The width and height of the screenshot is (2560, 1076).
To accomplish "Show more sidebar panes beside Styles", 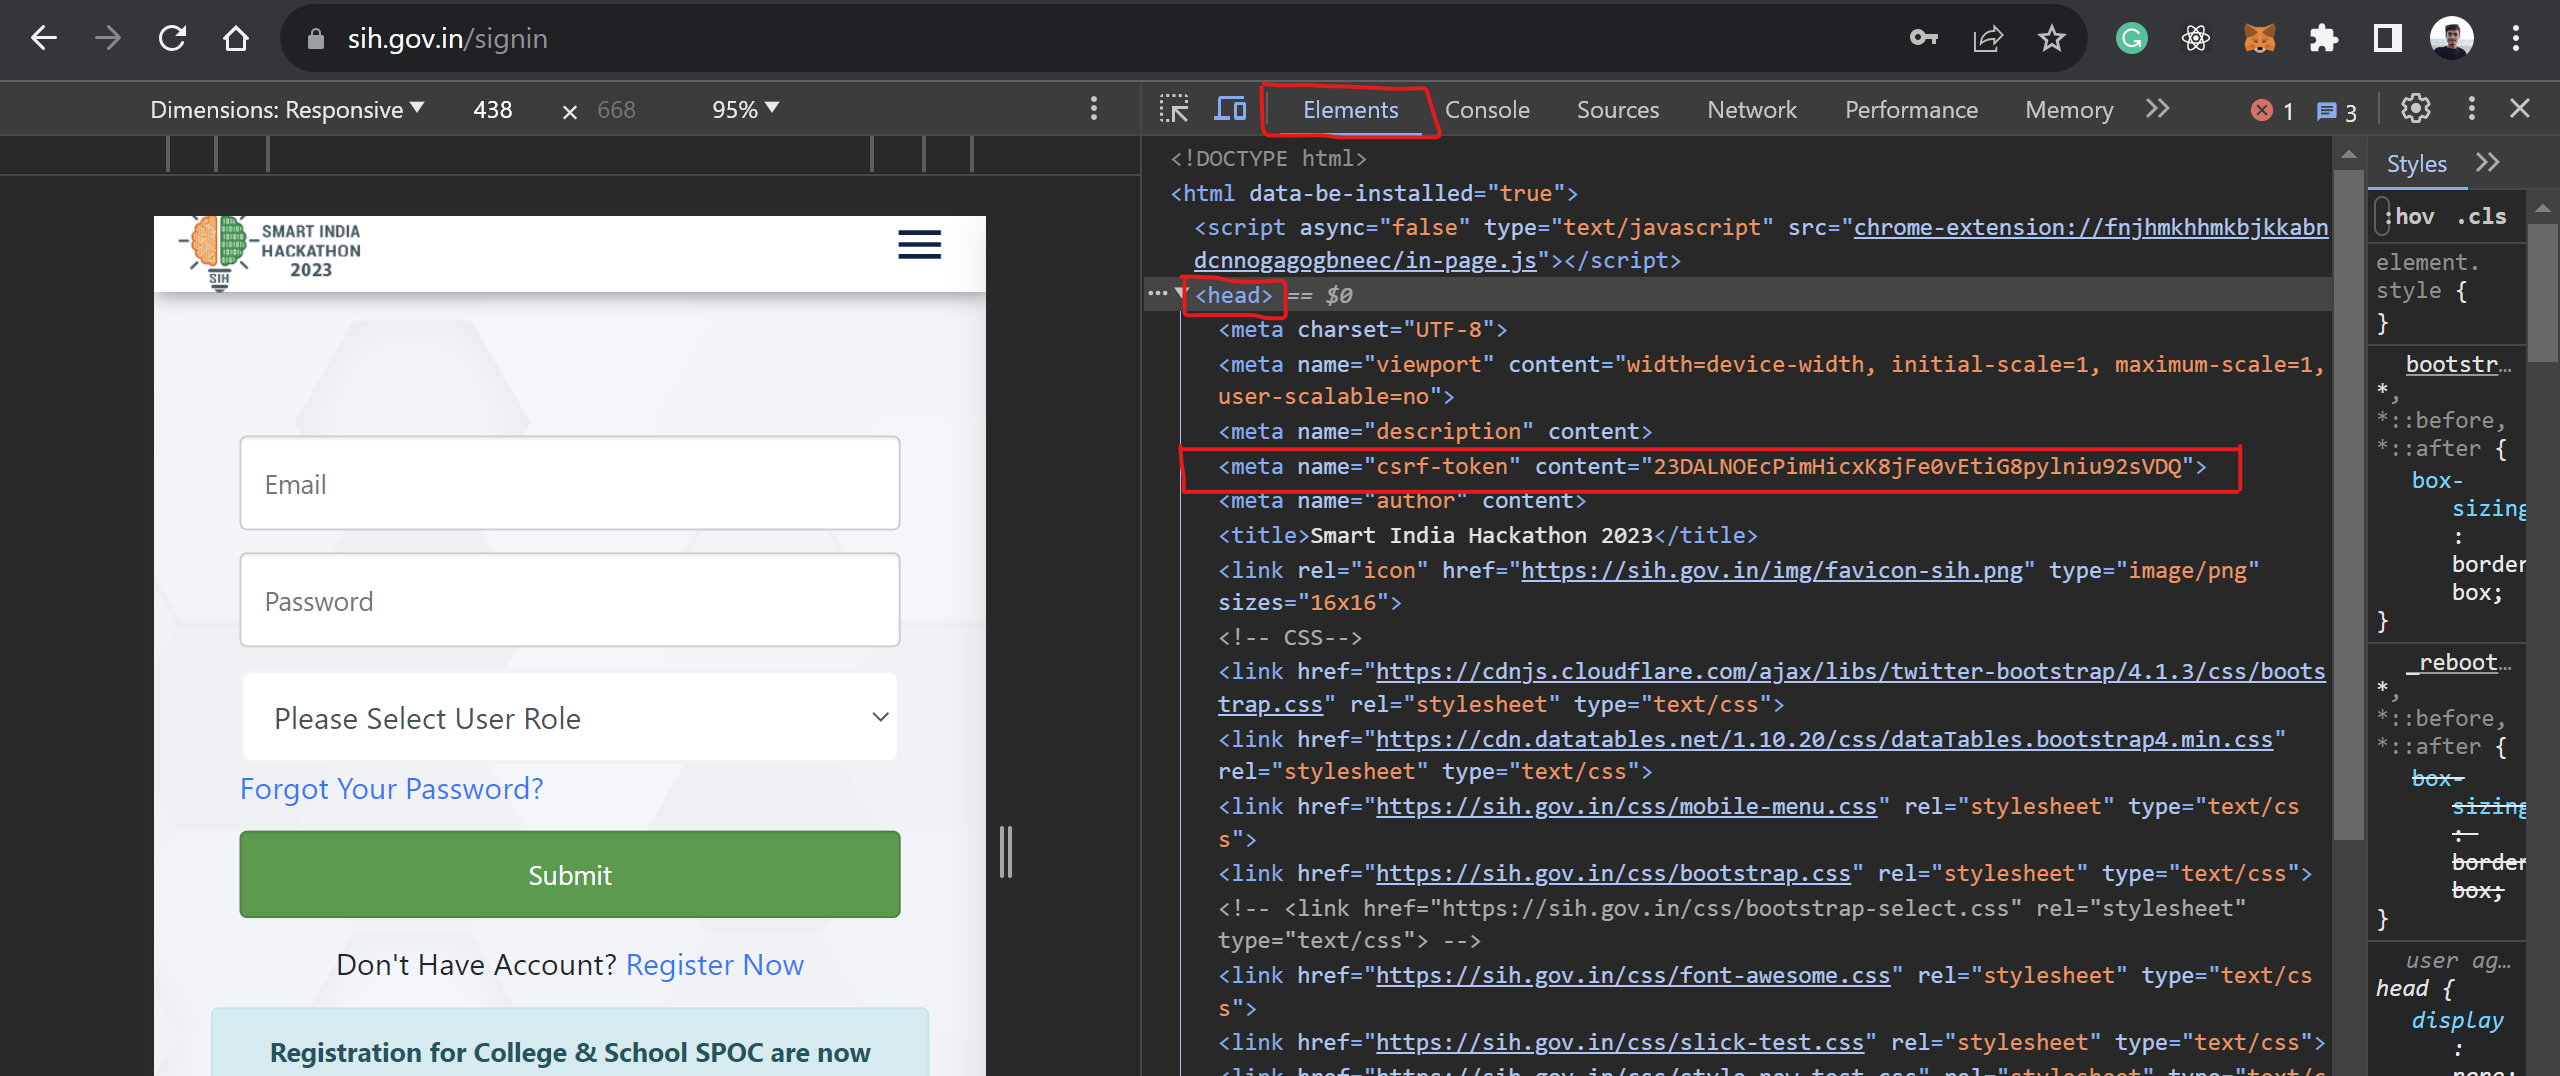I will coord(2488,163).
